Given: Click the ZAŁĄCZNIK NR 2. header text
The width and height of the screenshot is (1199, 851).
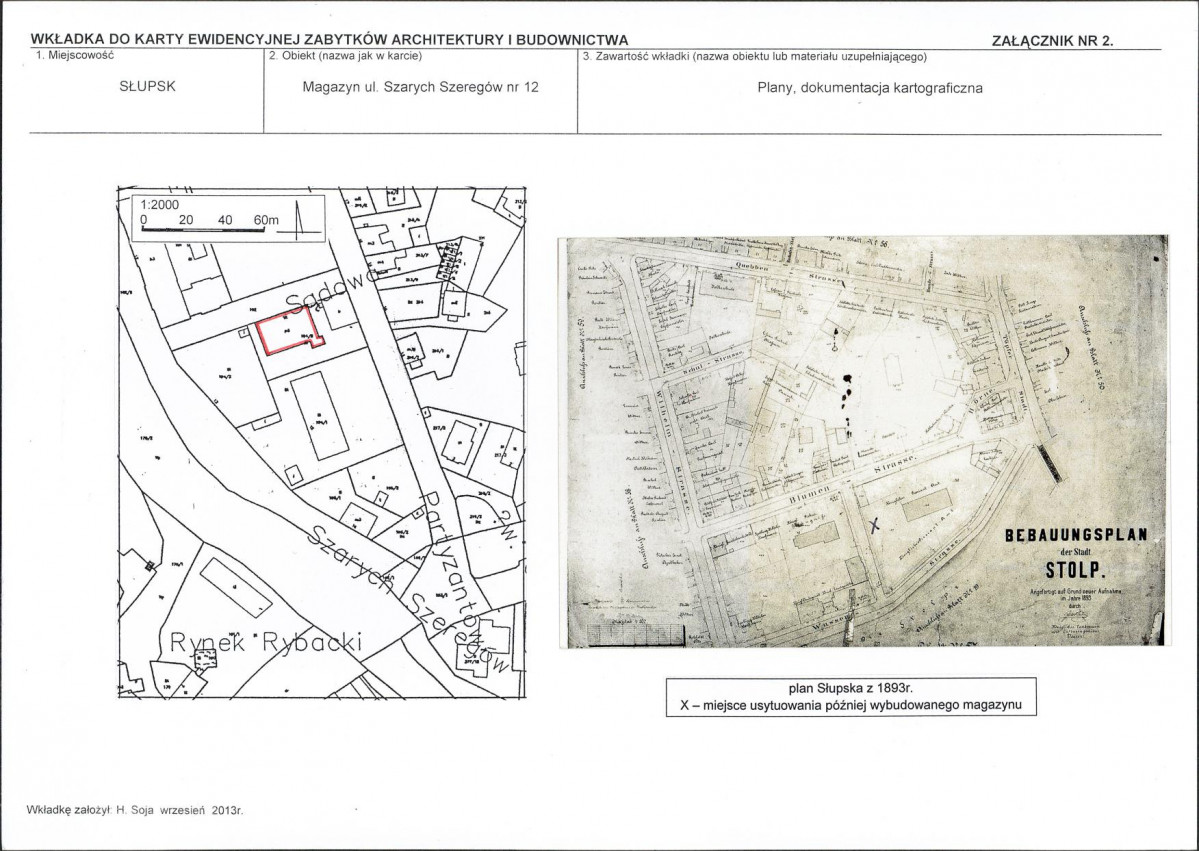Looking at the screenshot, I should [1052, 41].
